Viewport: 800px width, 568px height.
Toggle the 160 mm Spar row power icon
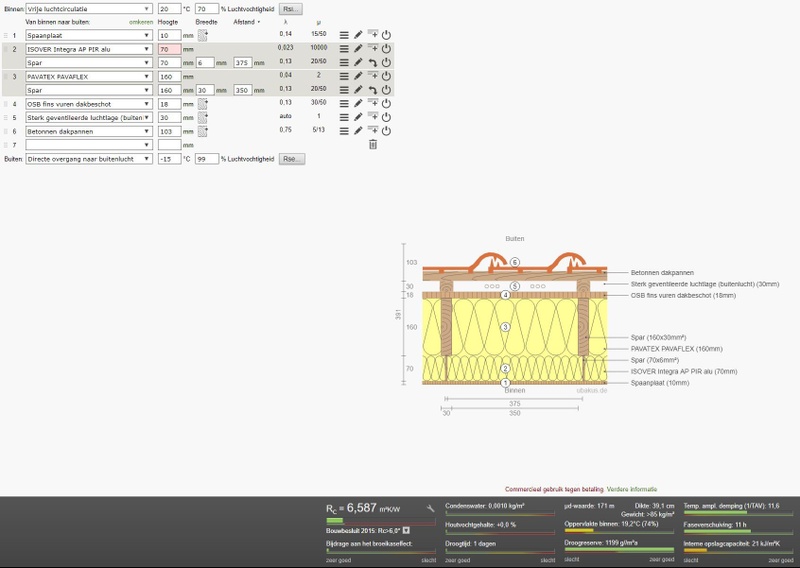click(x=386, y=90)
